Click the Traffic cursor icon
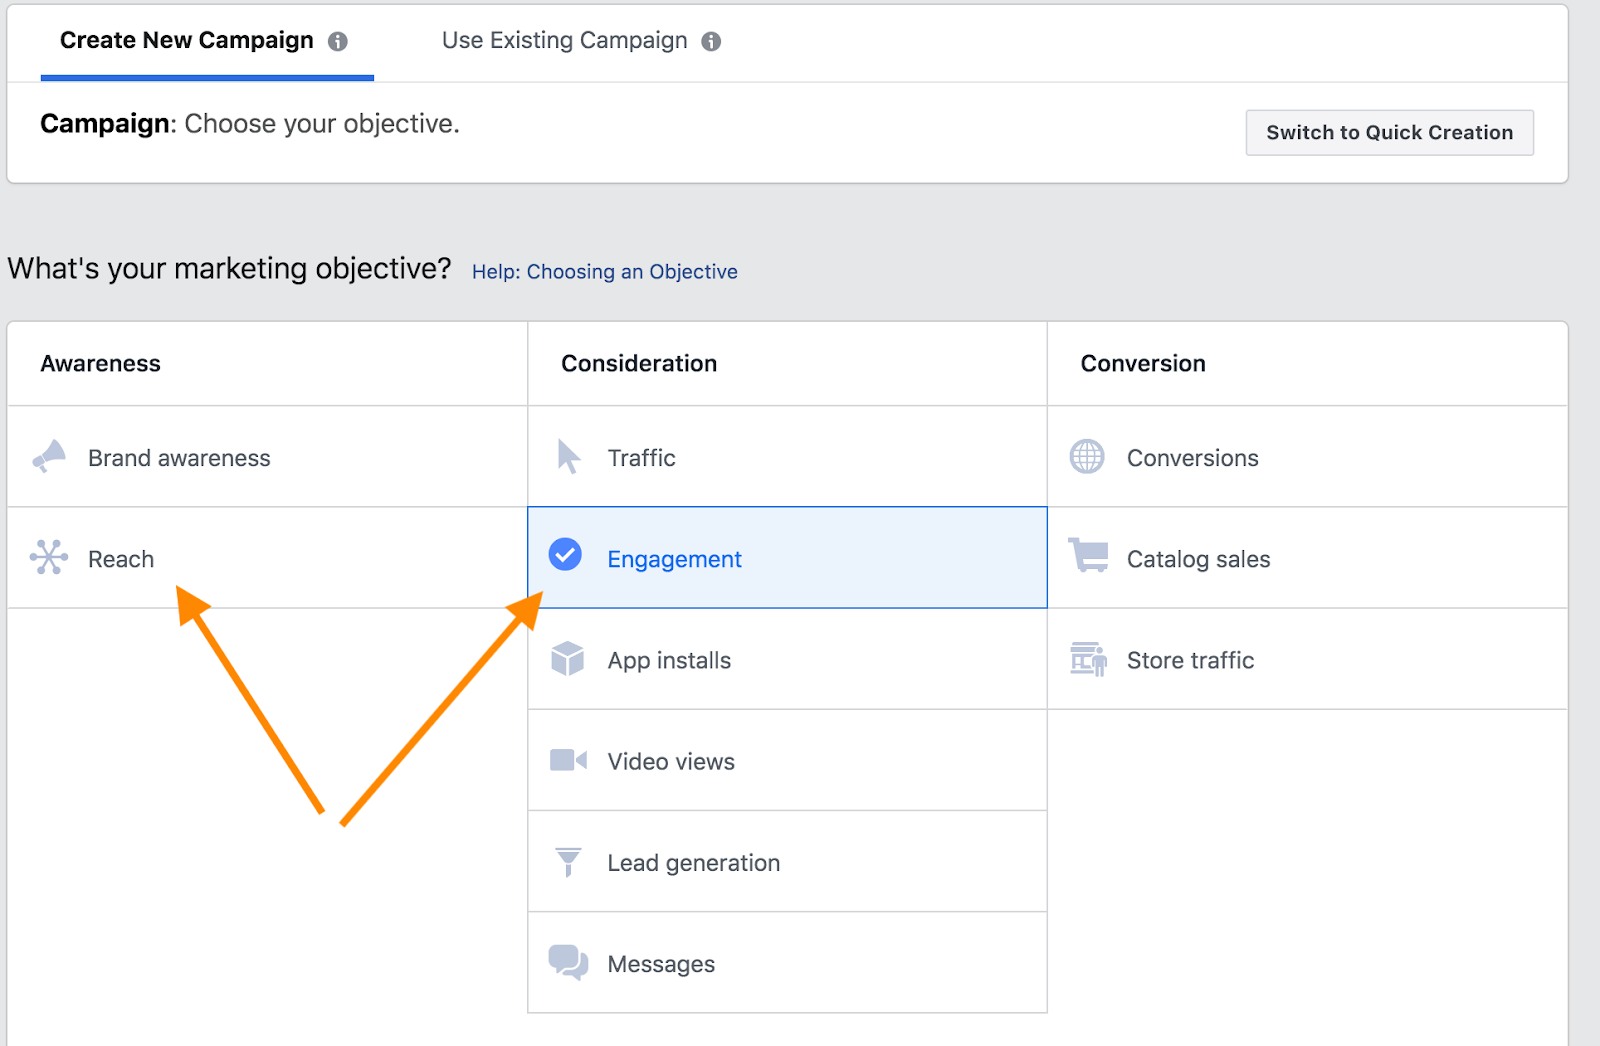This screenshot has width=1600, height=1046. coord(568,457)
